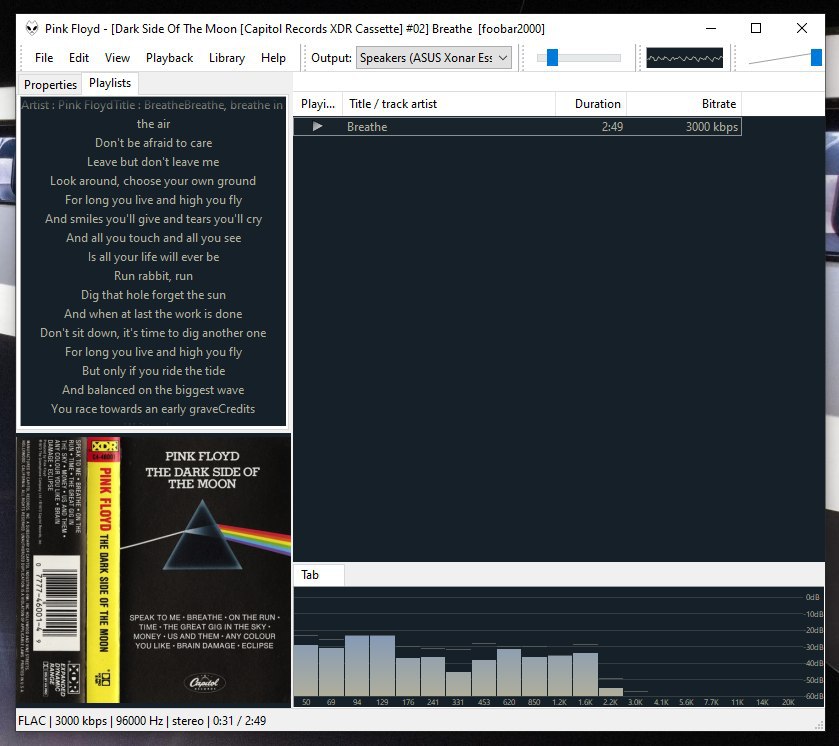Click the seek bar slider handle
Image resolution: width=839 pixels, height=746 pixels.
[x=552, y=57]
